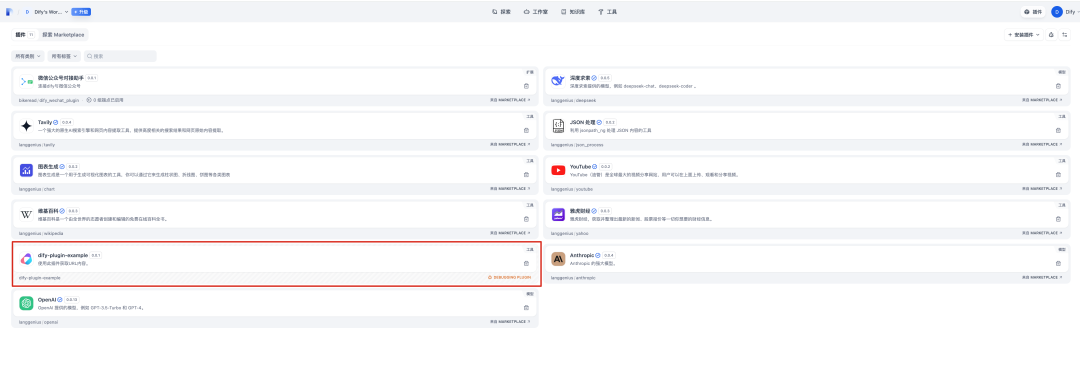Delete the Anthropic plugin via trash icon
Image resolution: width=1080 pixels, height=382 pixels.
point(1059,263)
